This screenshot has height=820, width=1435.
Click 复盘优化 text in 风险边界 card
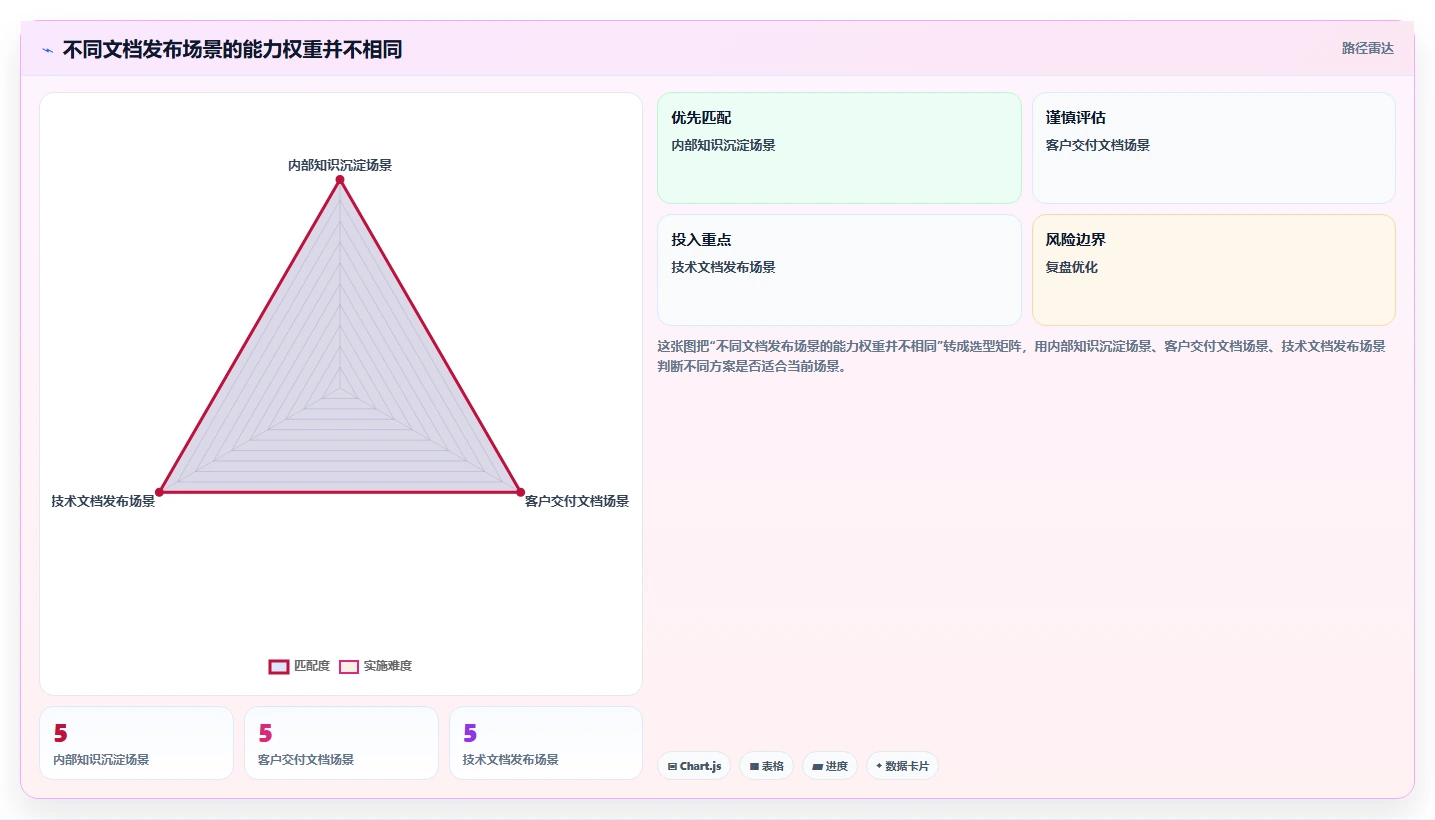coord(1072,268)
